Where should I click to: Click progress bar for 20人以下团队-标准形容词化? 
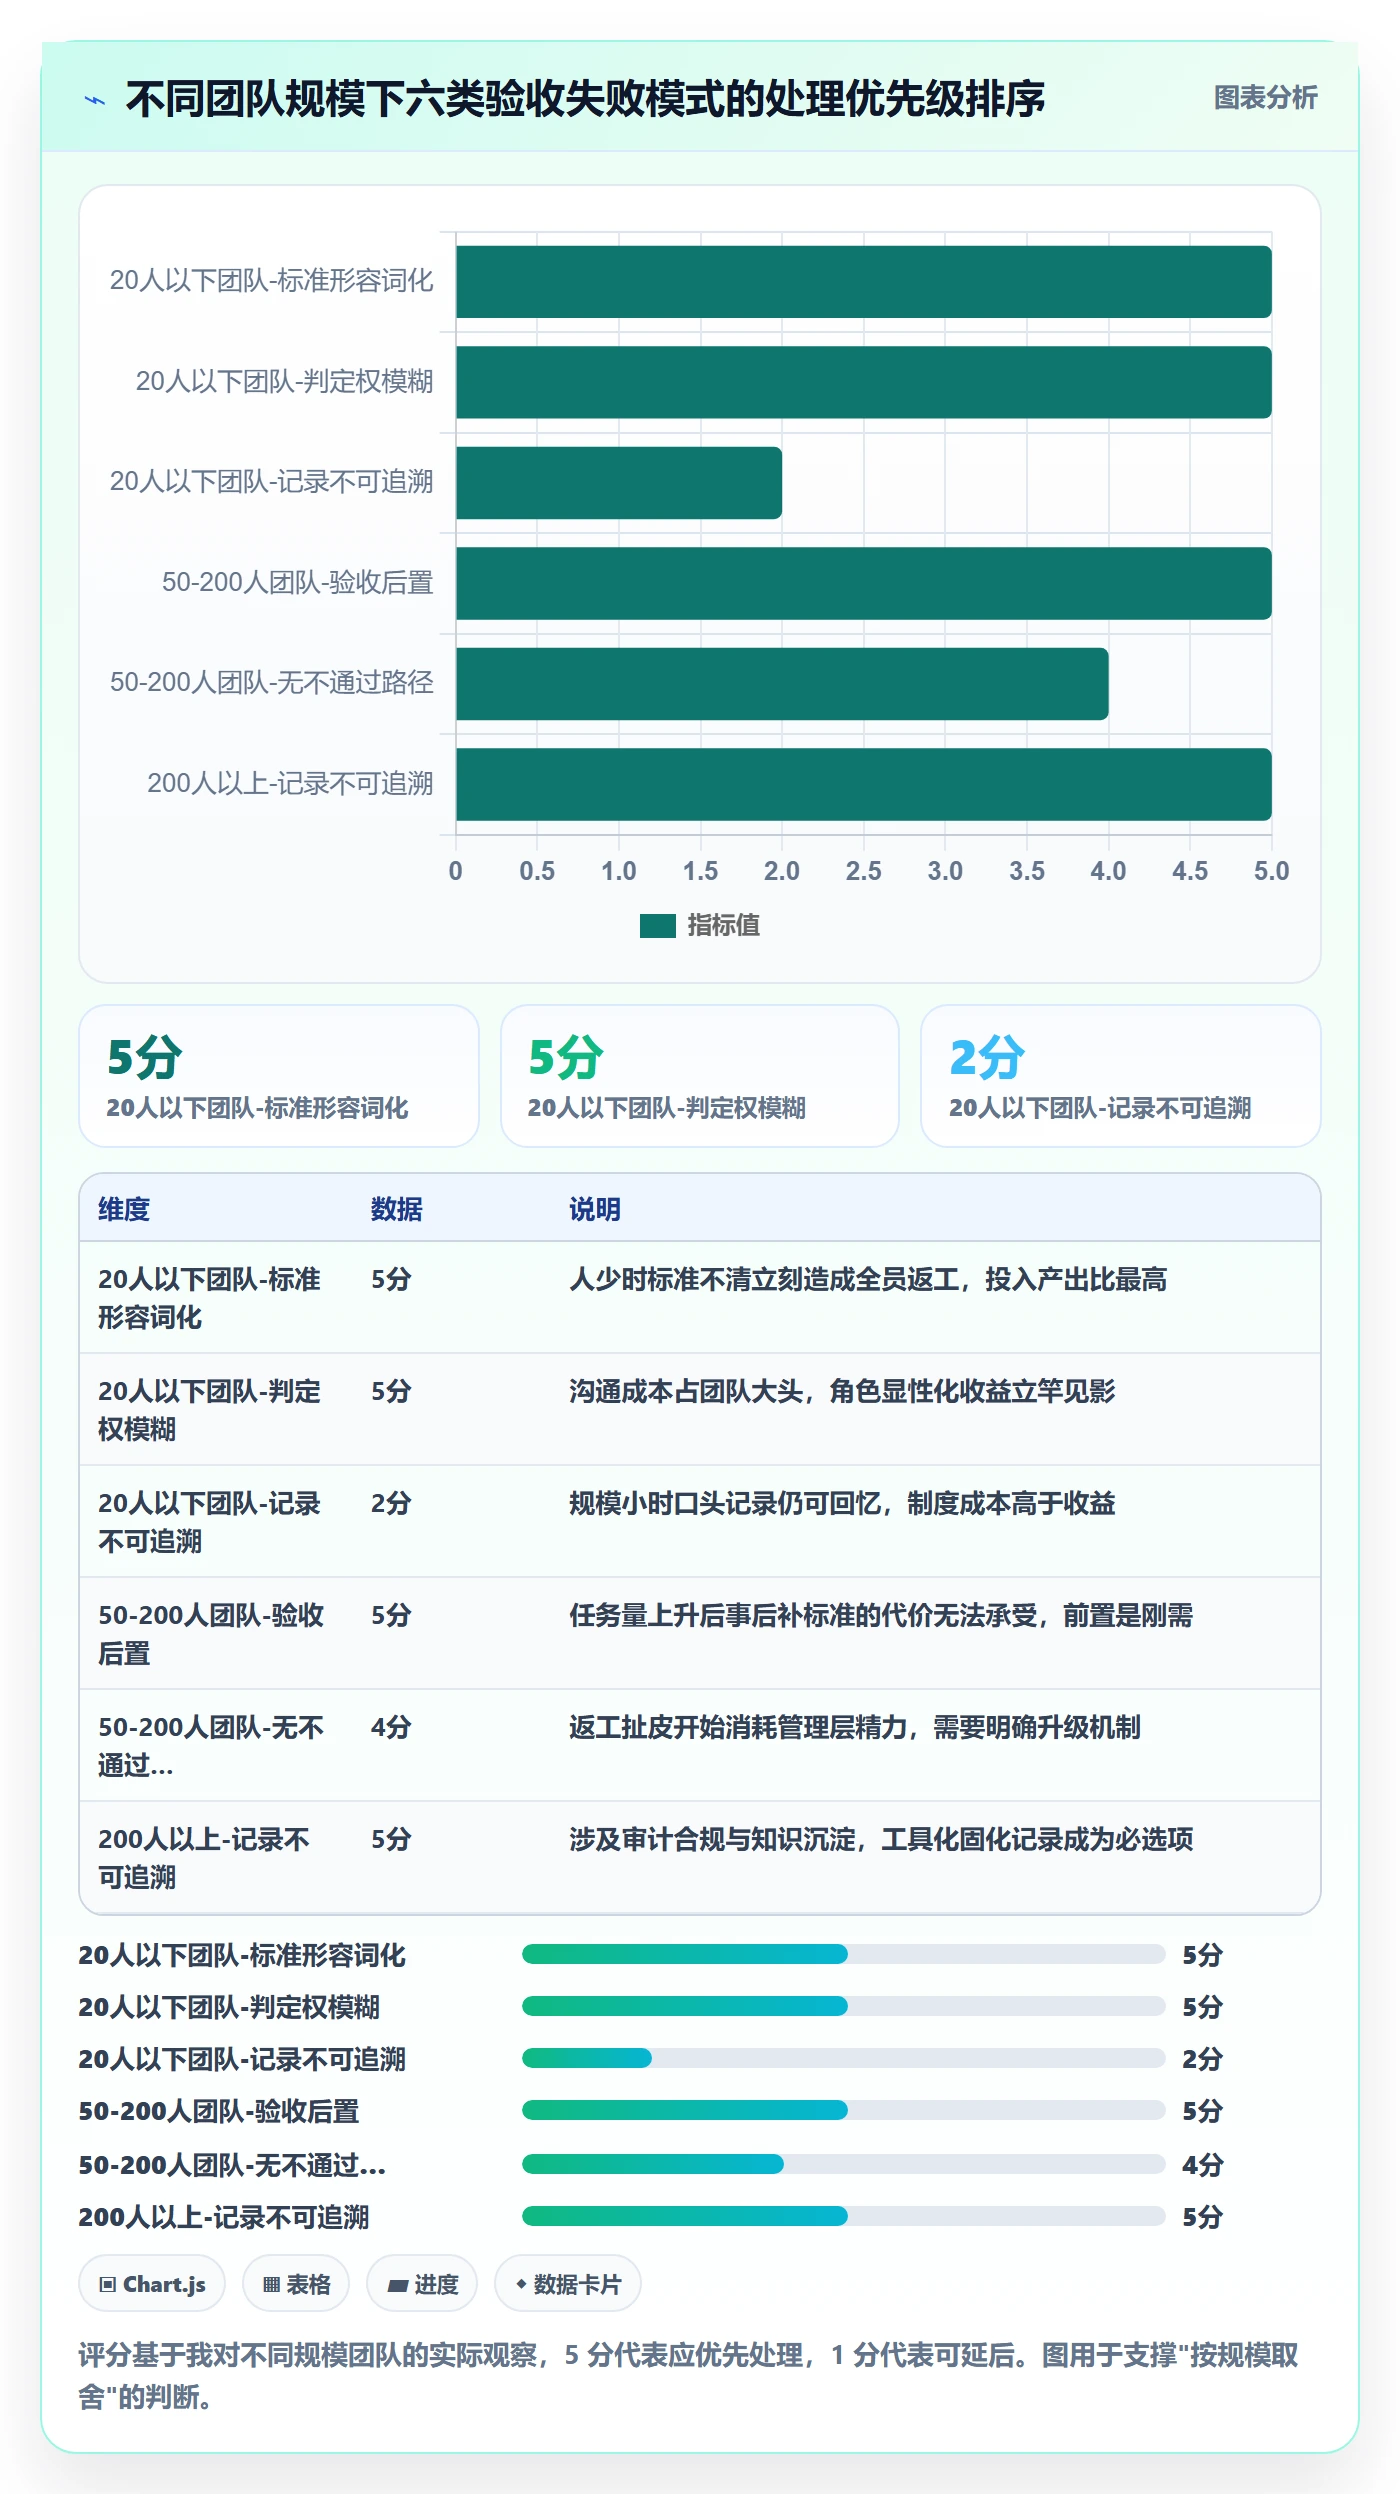(844, 1954)
